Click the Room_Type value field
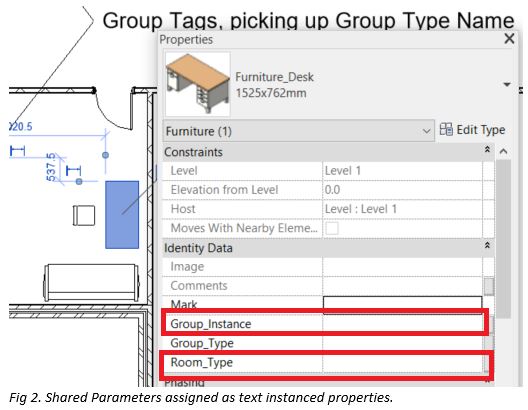This screenshot has height=410, width=528. click(x=403, y=363)
